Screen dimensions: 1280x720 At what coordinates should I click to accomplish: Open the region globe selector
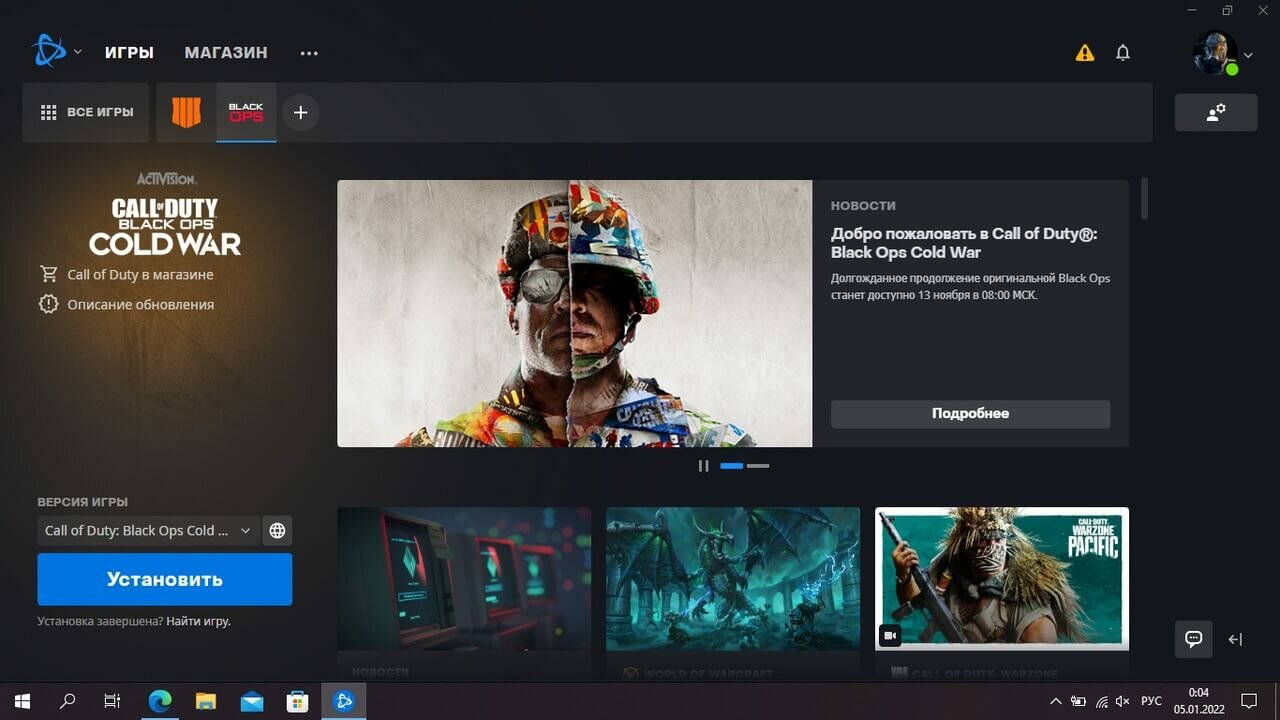277,531
